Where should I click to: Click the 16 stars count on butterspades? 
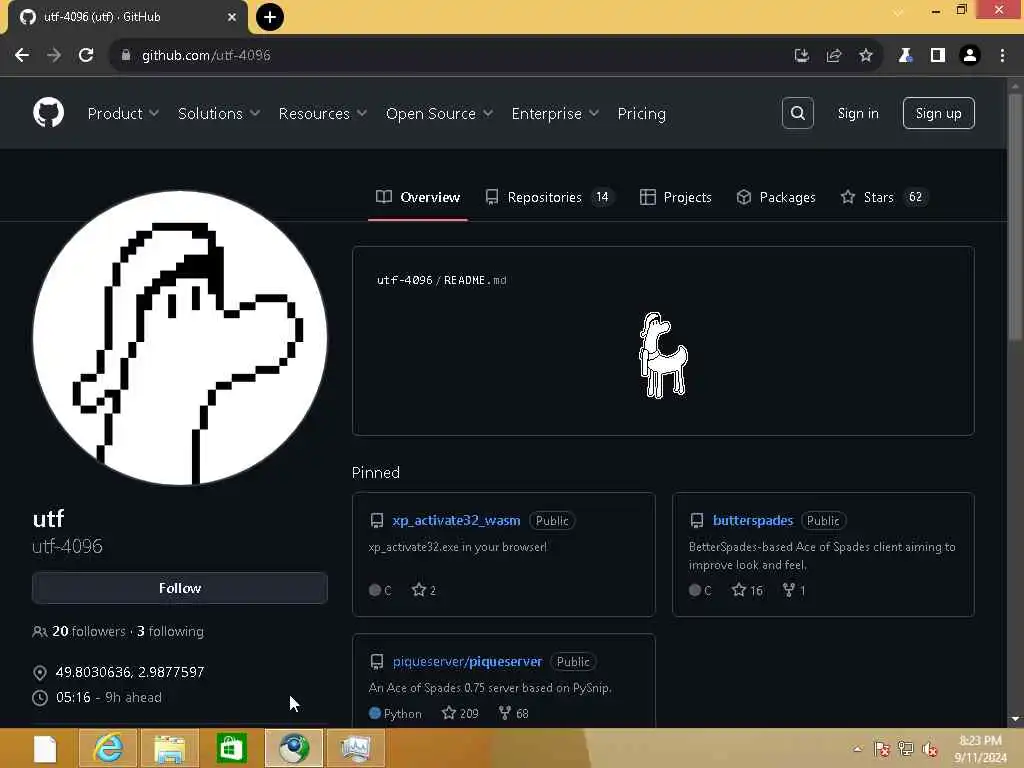(747, 590)
